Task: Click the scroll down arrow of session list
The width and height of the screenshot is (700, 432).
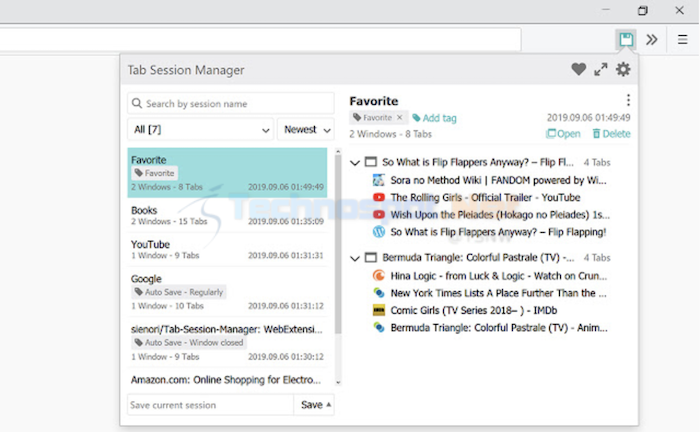Action: 338,382
